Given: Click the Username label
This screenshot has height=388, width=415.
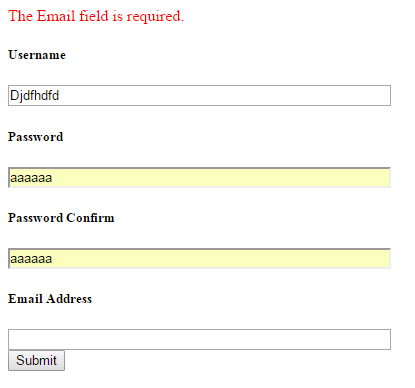Looking at the screenshot, I should click(37, 55).
